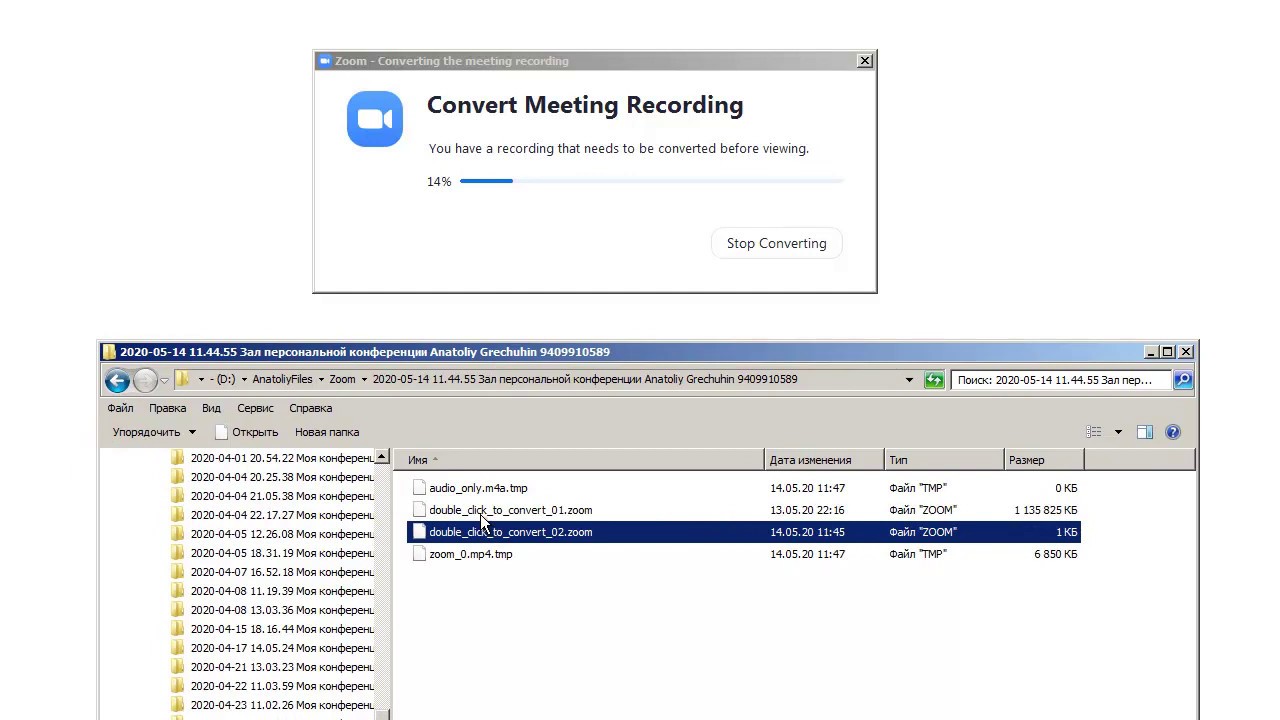This screenshot has height=720, width=1280.
Task: Click the Zoom camera logo in the dialog
Action: 375,119
